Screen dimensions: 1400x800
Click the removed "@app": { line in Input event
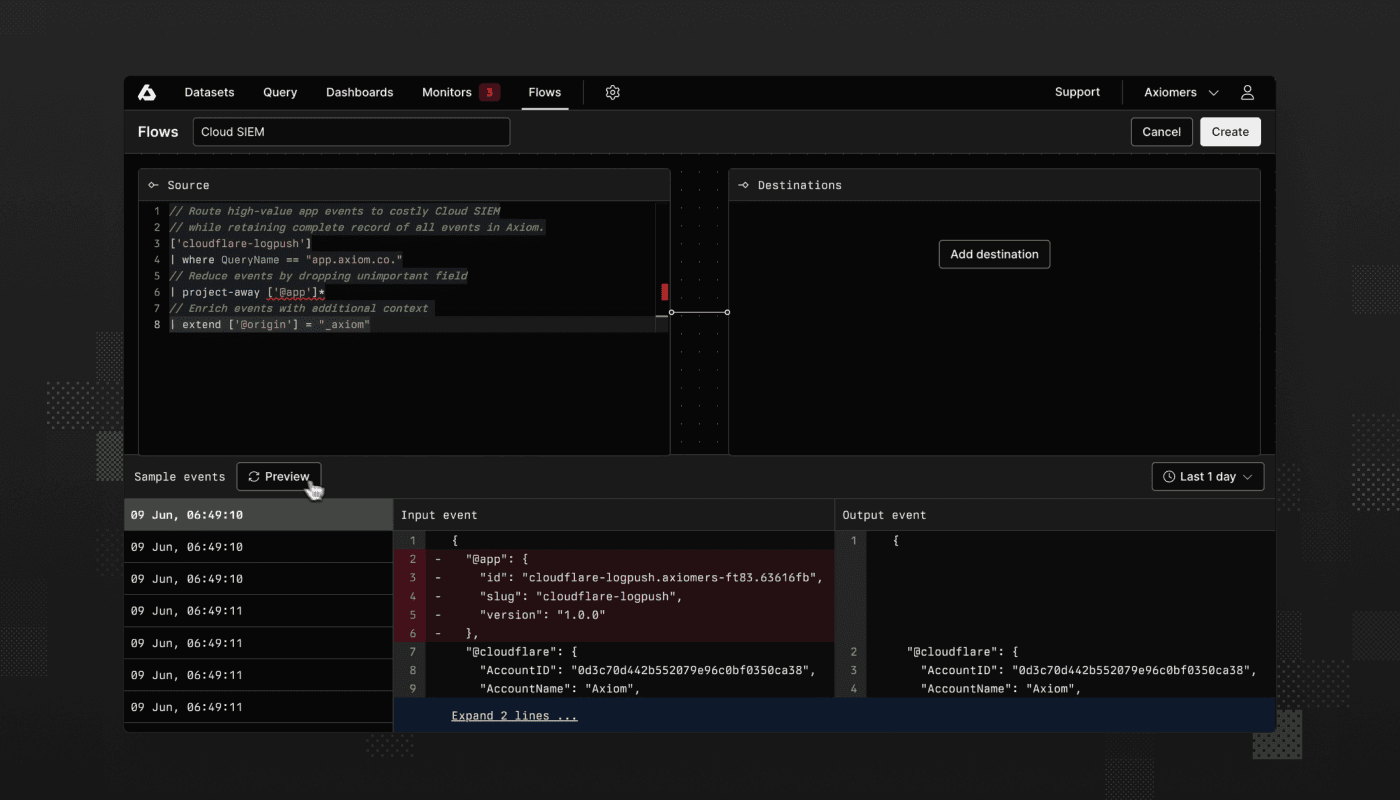click(x=614, y=559)
